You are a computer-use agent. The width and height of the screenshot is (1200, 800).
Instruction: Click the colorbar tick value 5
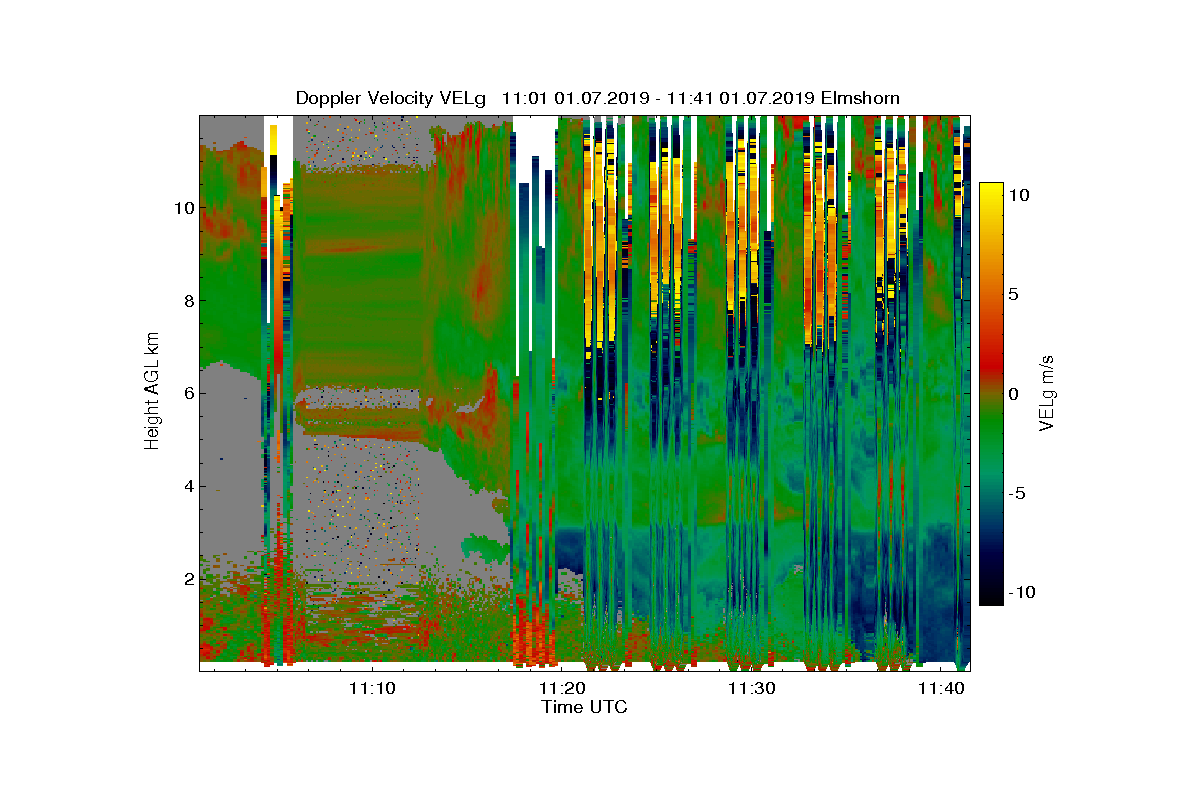(x=1013, y=295)
